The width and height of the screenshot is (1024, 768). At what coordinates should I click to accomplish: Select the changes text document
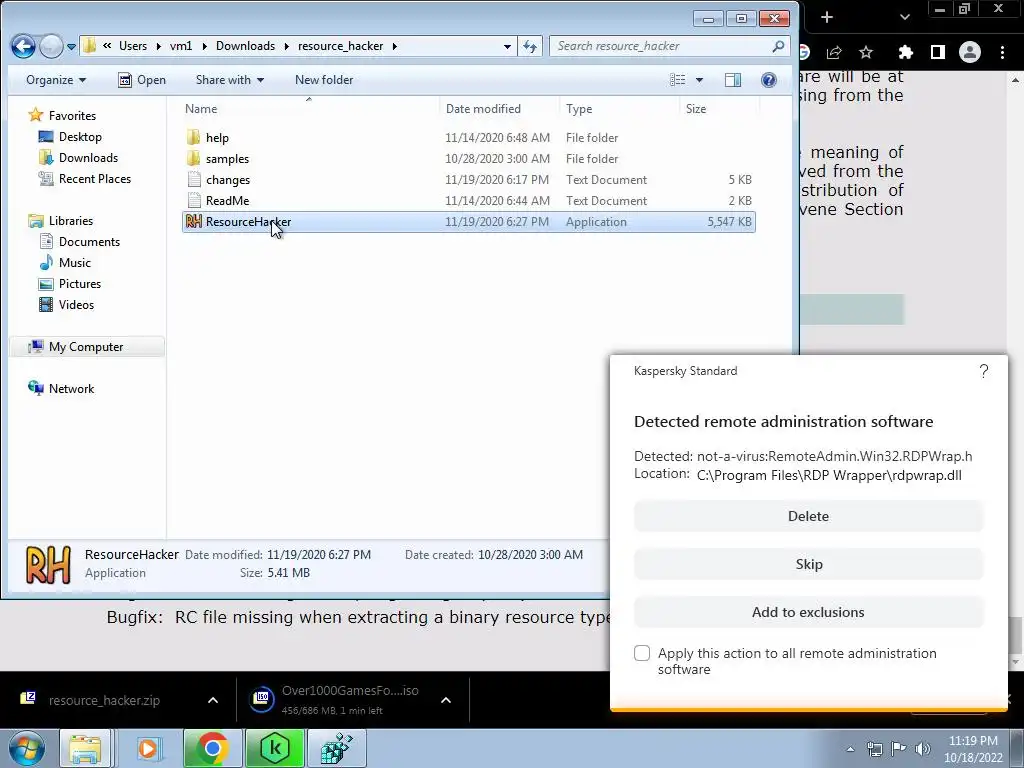pos(468,180)
